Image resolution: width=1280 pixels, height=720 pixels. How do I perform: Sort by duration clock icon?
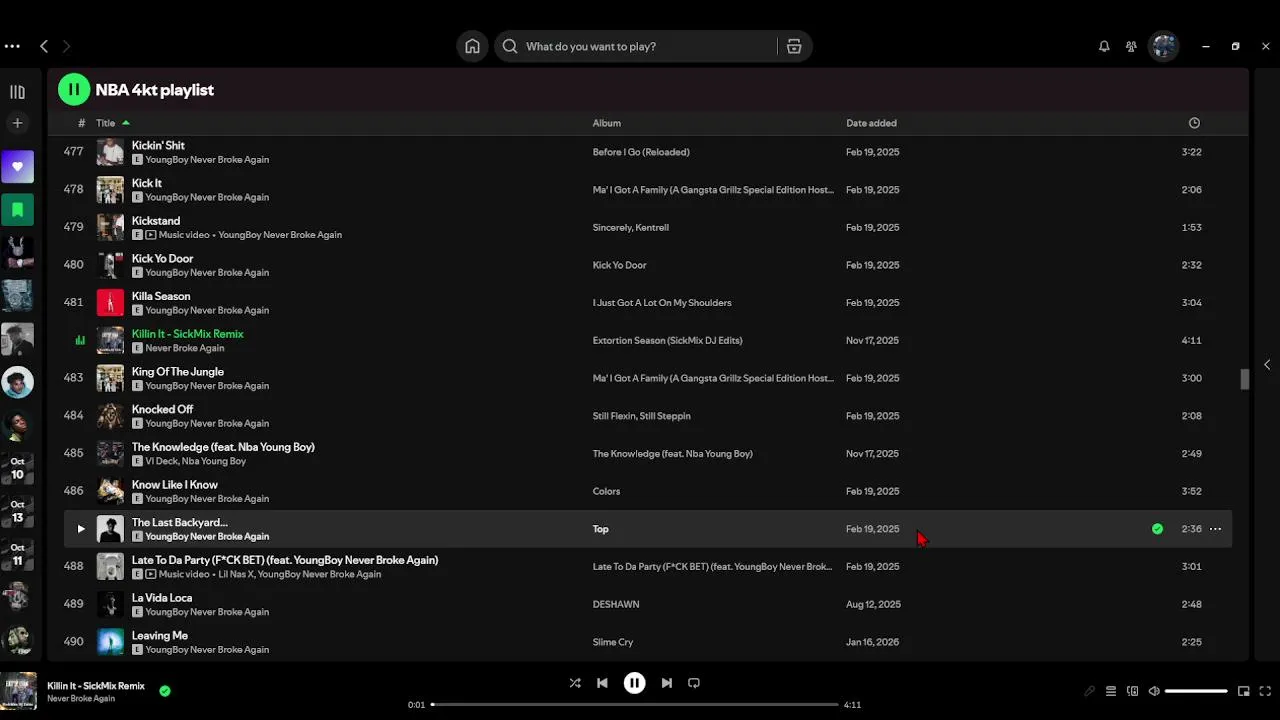[1194, 123]
